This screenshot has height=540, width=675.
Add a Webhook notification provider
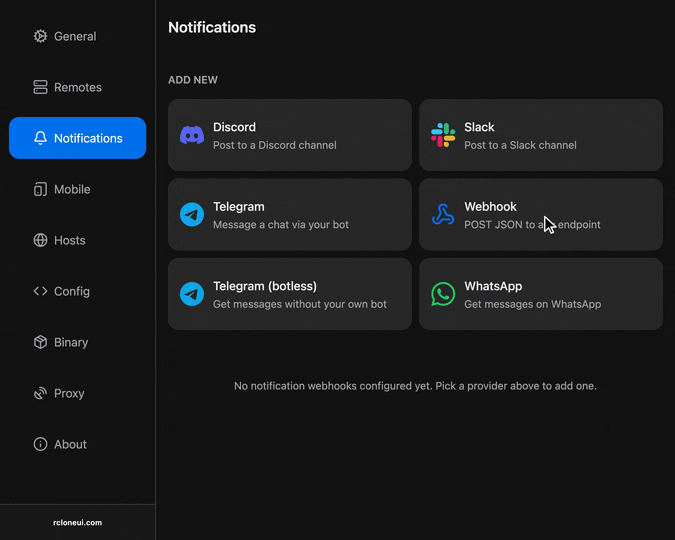(541, 214)
